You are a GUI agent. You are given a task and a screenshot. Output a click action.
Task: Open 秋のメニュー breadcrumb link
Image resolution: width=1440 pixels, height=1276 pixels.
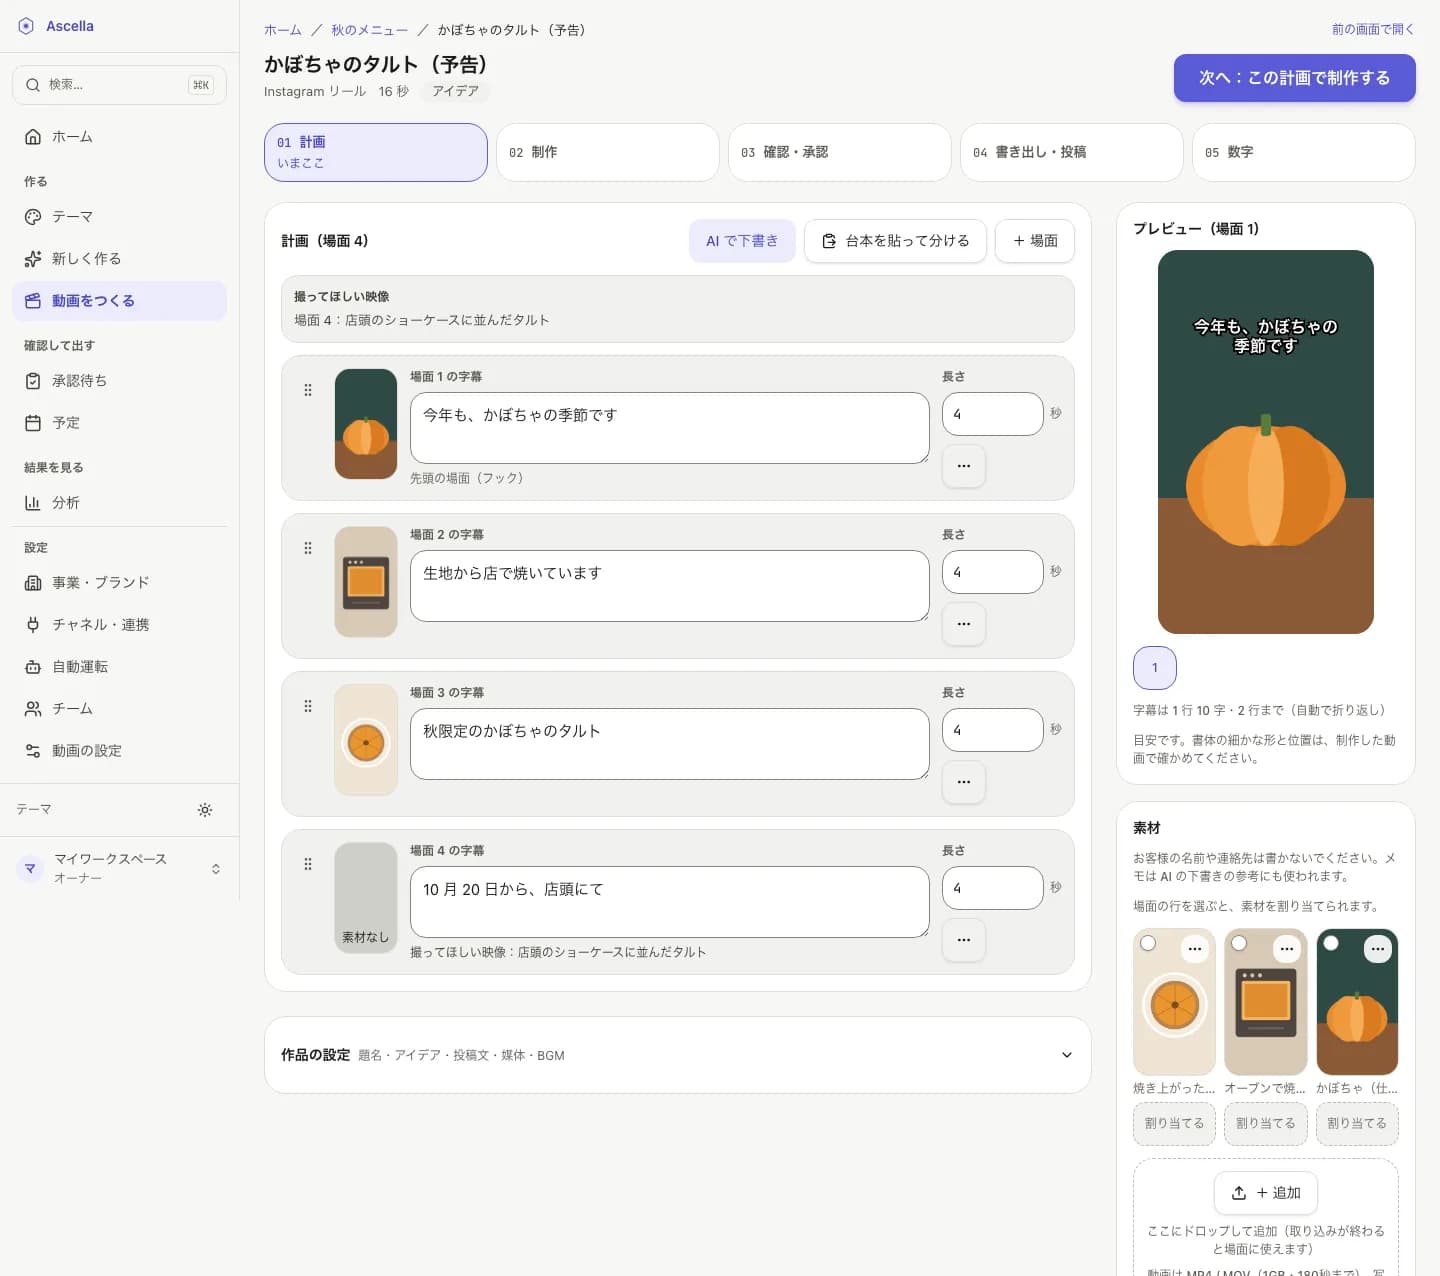click(370, 30)
